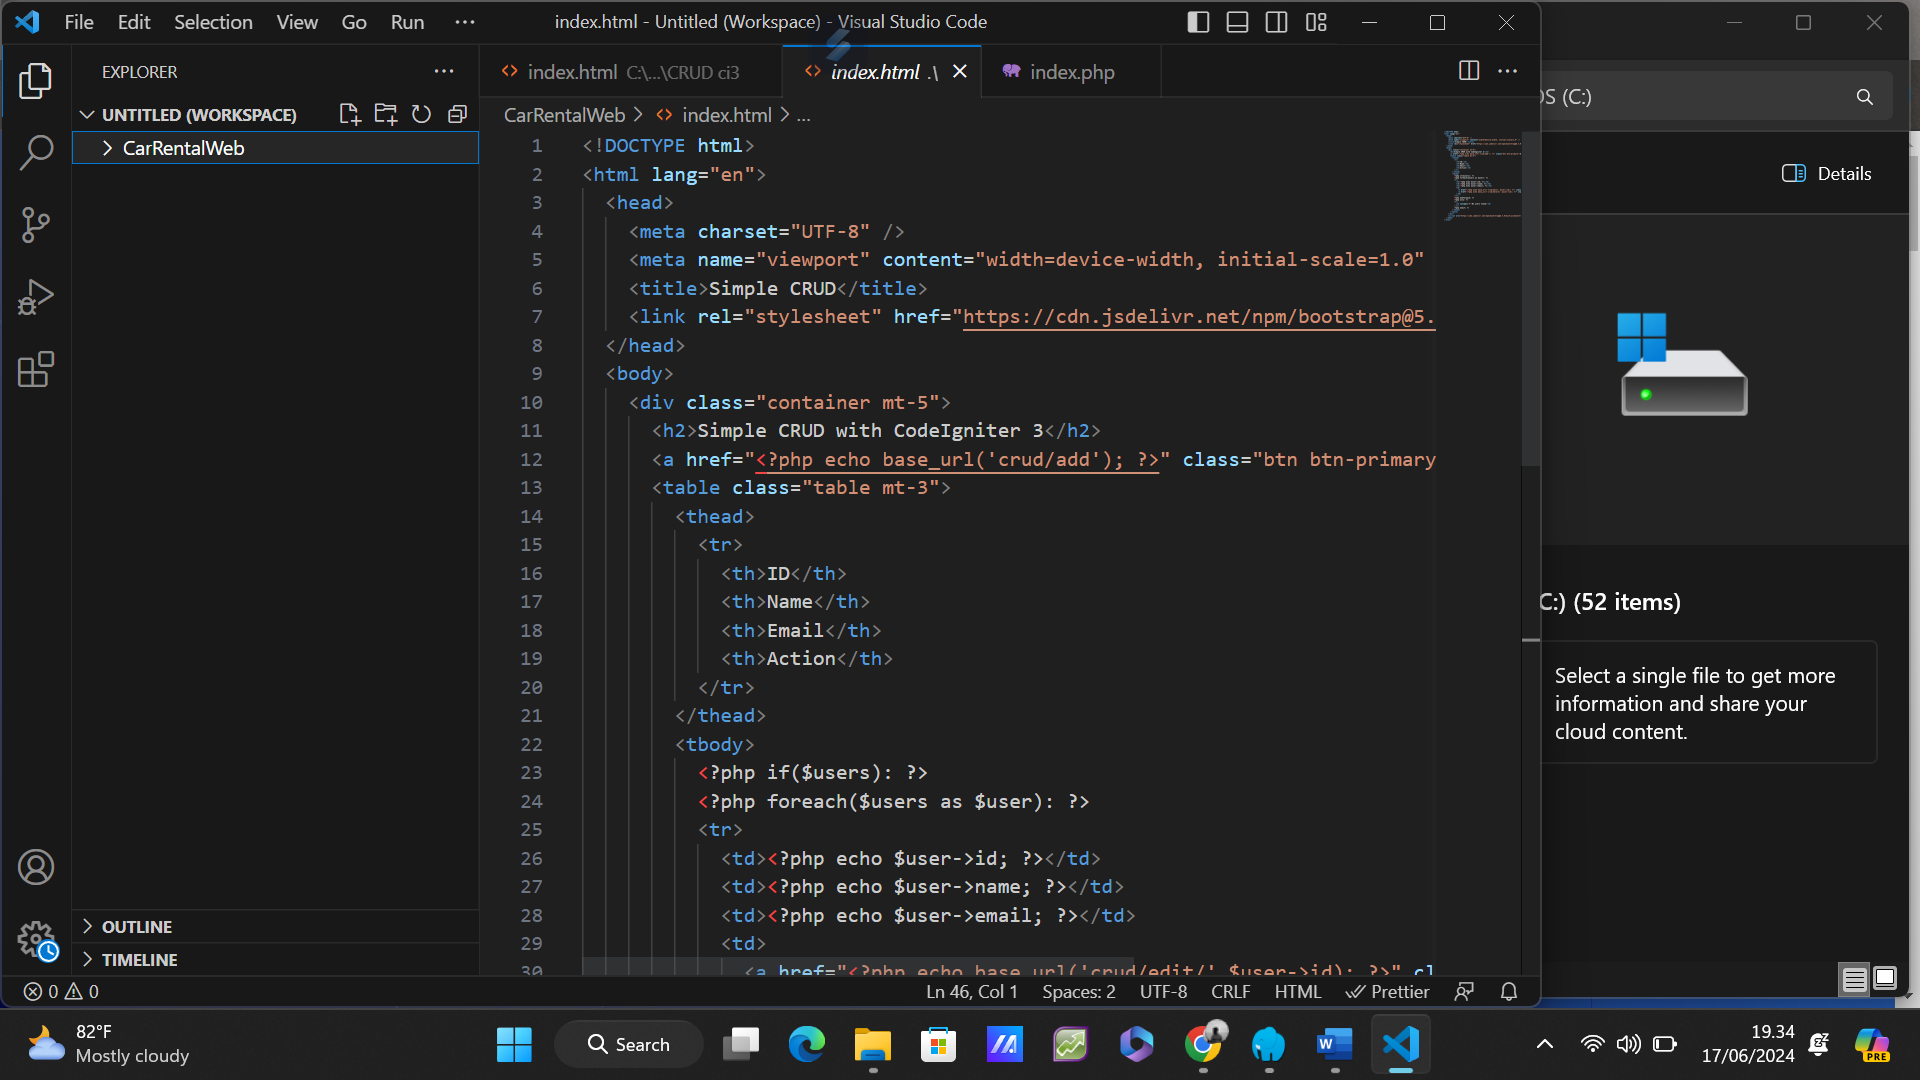Open the View menu
The height and width of the screenshot is (1080, 1920).
coord(297,22)
